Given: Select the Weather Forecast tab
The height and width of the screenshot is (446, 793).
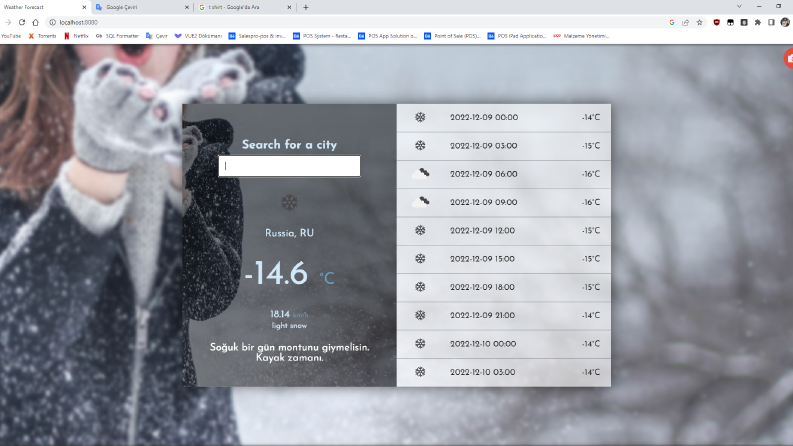Looking at the screenshot, I should [45, 7].
